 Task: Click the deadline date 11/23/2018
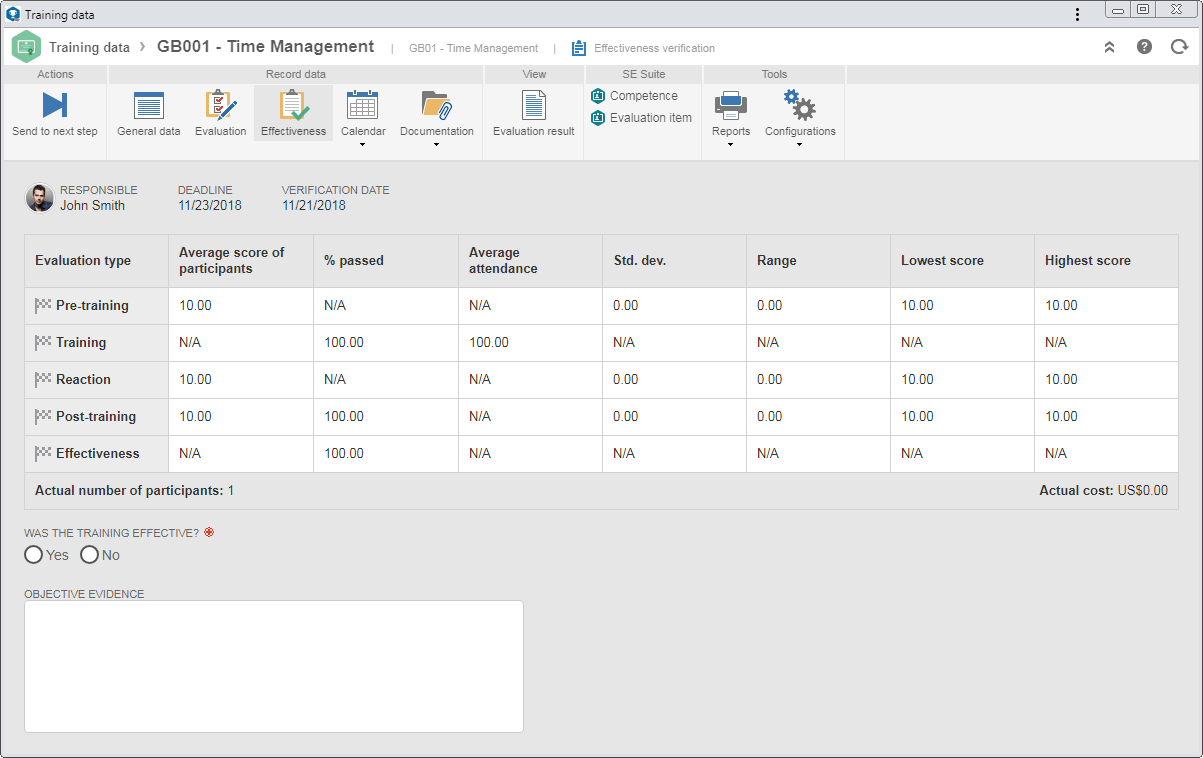click(x=210, y=205)
